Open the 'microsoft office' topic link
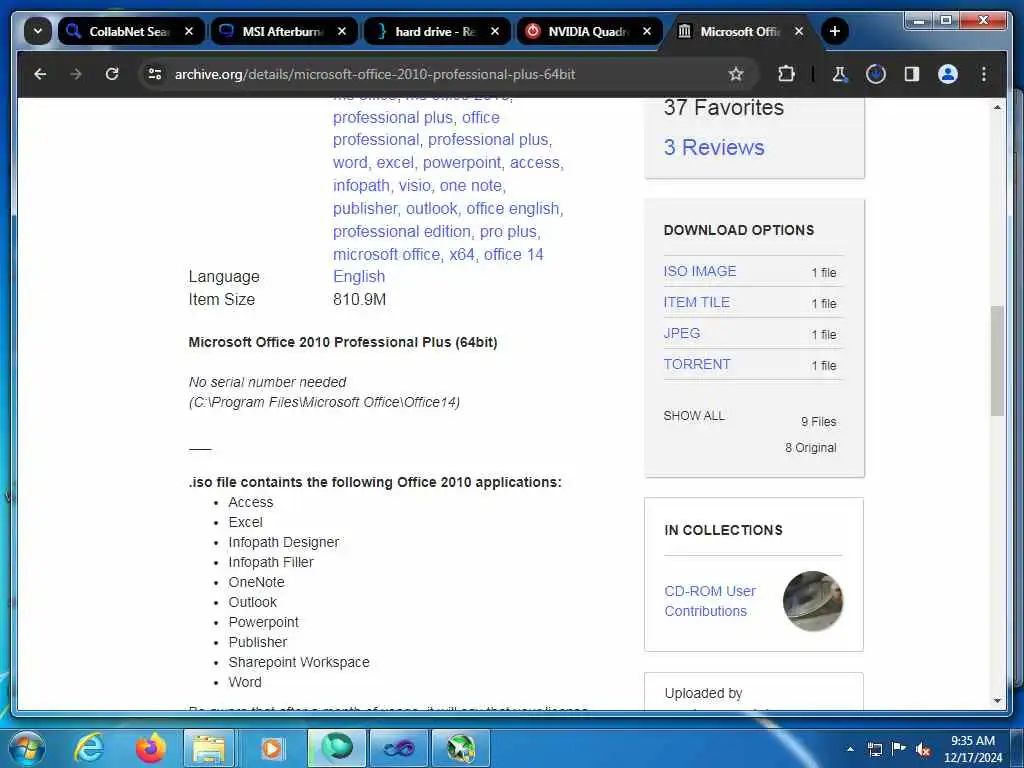The height and width of the screenshot is (768, 1024). pos(387,254)
